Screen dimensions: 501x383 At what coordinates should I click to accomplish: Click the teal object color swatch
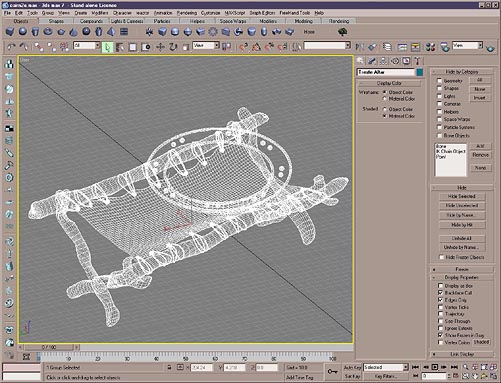(x=420, y=72)
